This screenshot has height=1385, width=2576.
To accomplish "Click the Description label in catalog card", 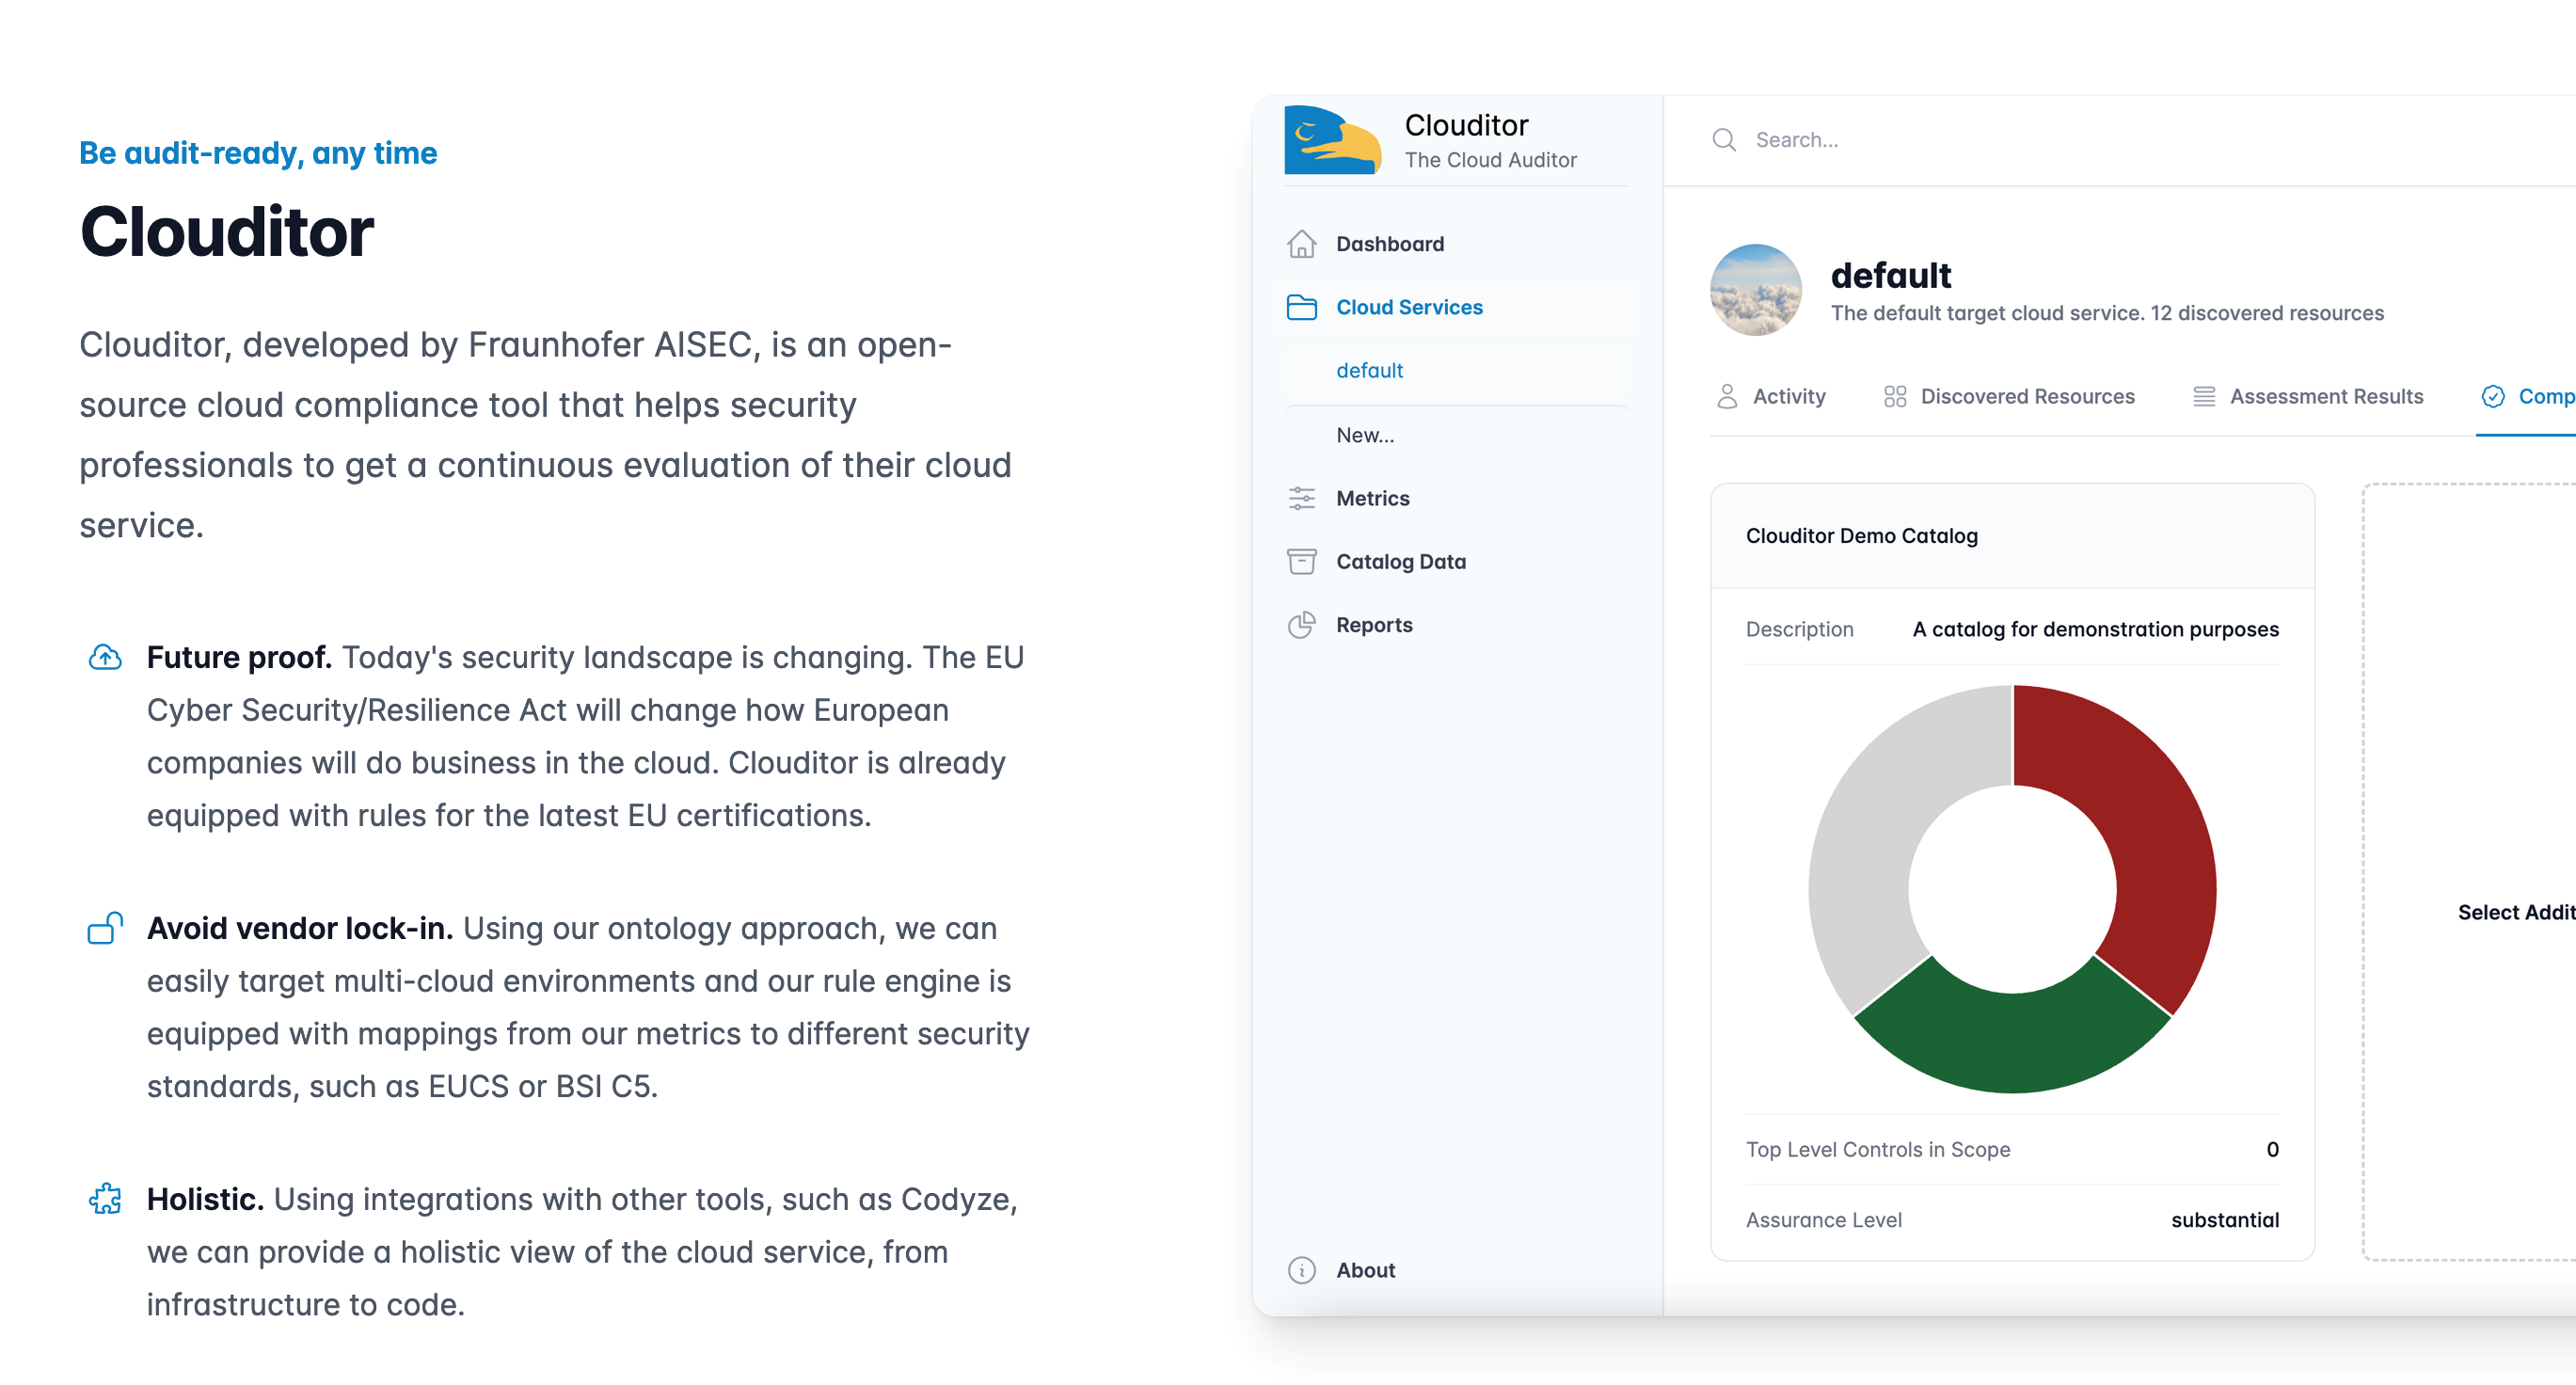I will pos(1799,630).
